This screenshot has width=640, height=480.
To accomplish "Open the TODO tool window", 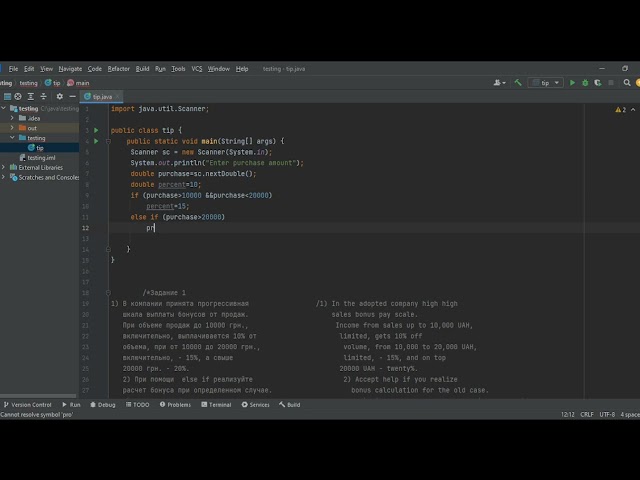I will [x=137, y=405].
